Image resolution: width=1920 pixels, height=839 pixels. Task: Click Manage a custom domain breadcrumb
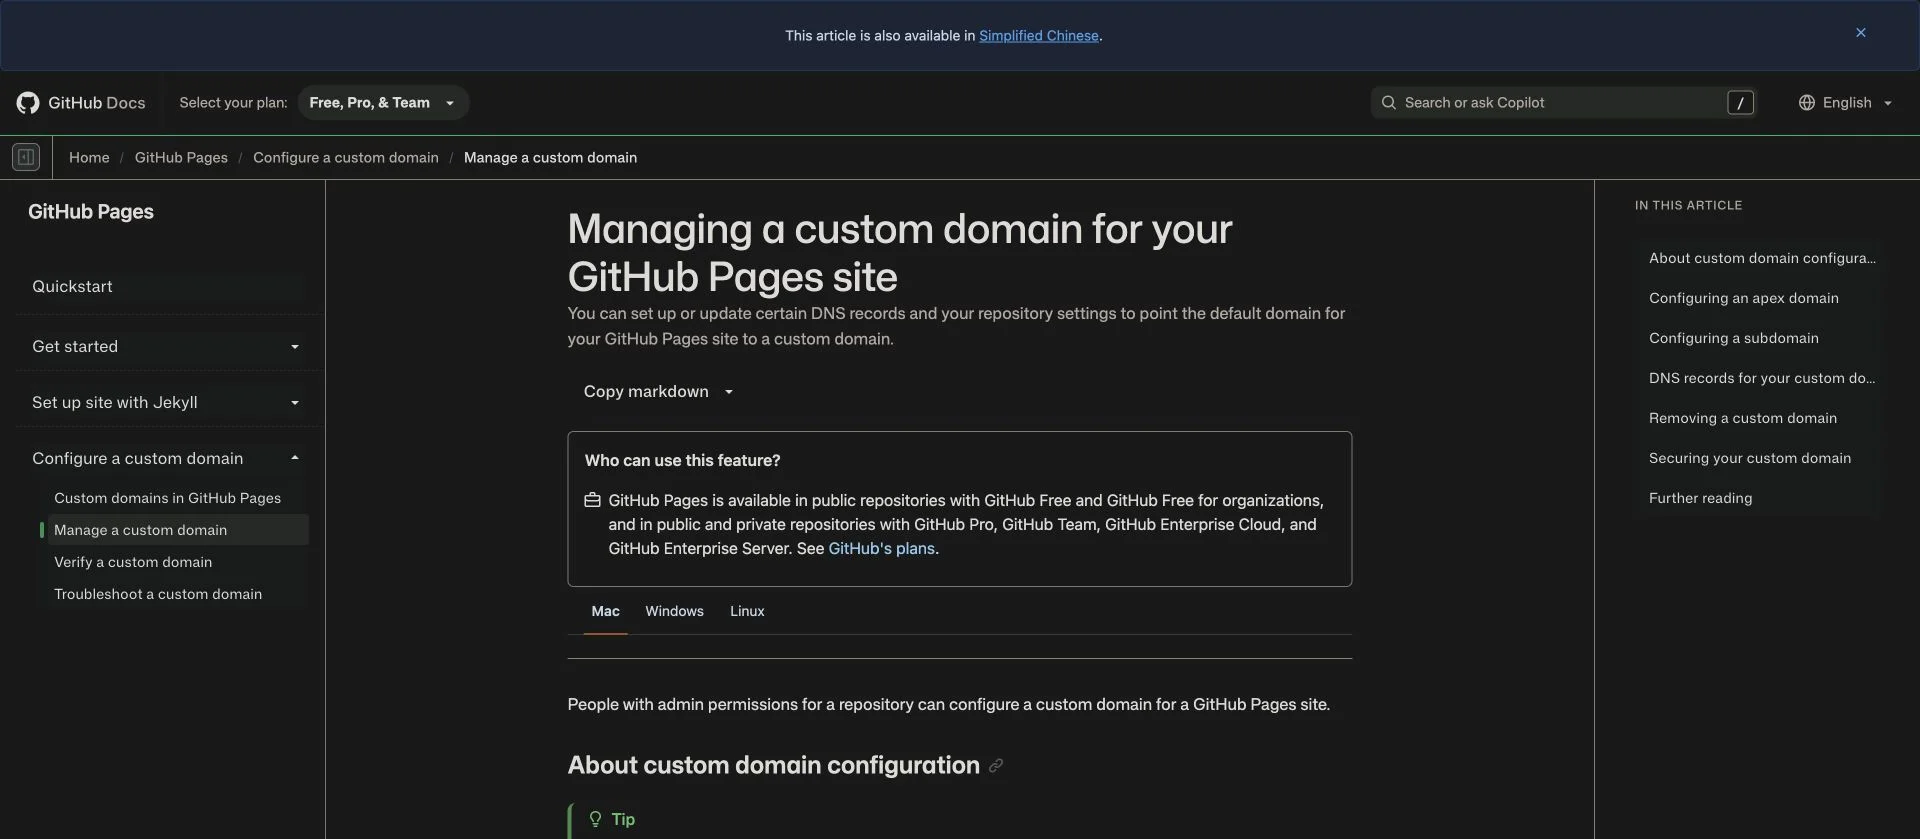point(550,158)
